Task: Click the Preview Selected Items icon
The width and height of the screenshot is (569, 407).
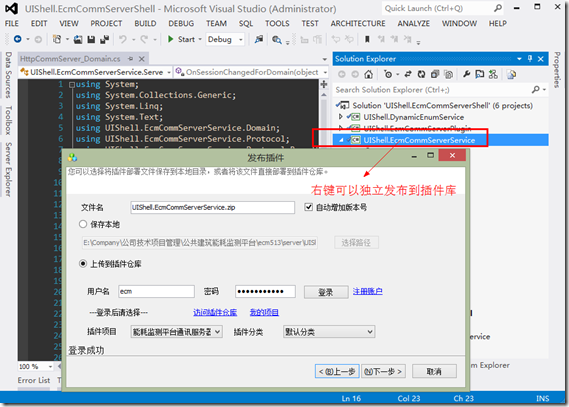Action: click(480, 74)
